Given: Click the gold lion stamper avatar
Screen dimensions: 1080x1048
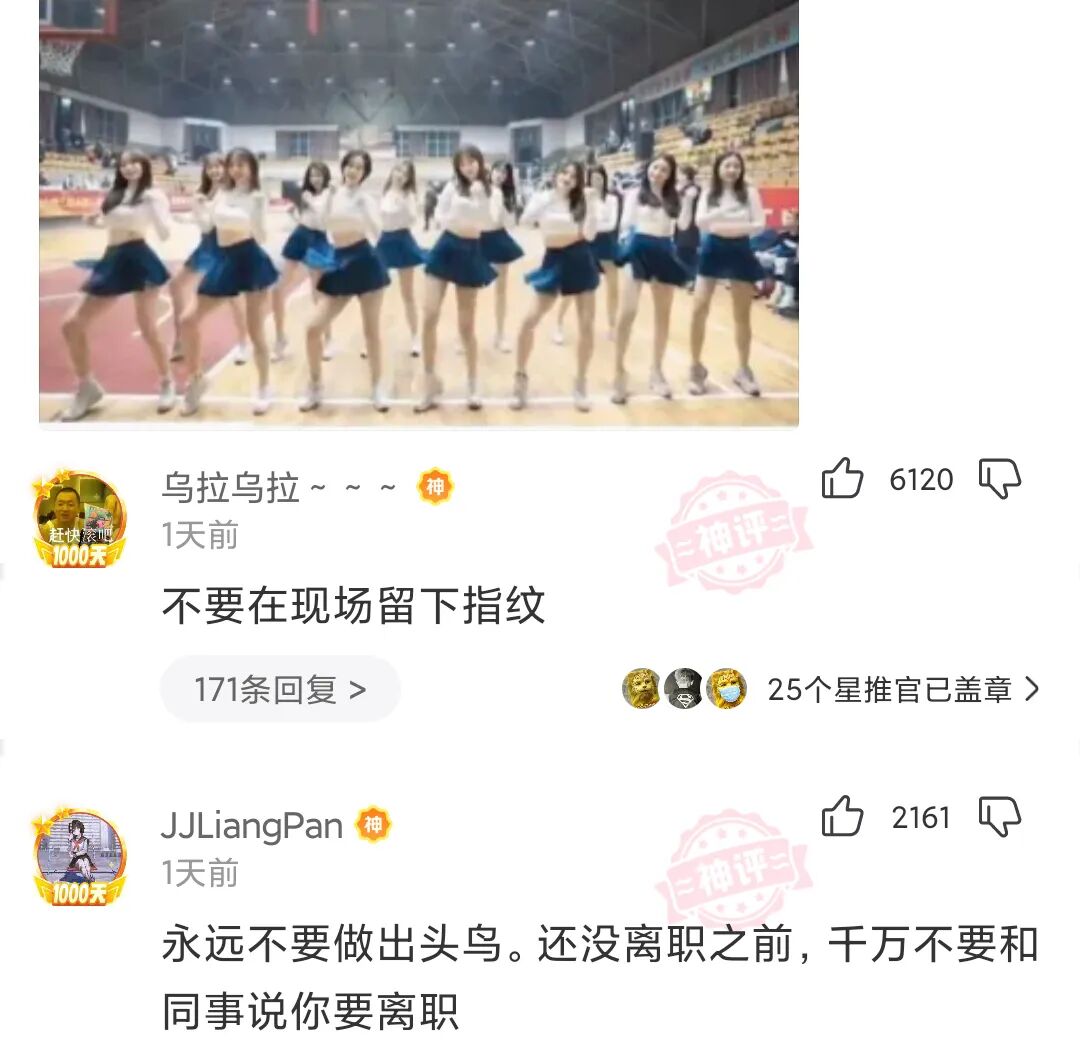Looking at the screenshot, I should [642, 689].
